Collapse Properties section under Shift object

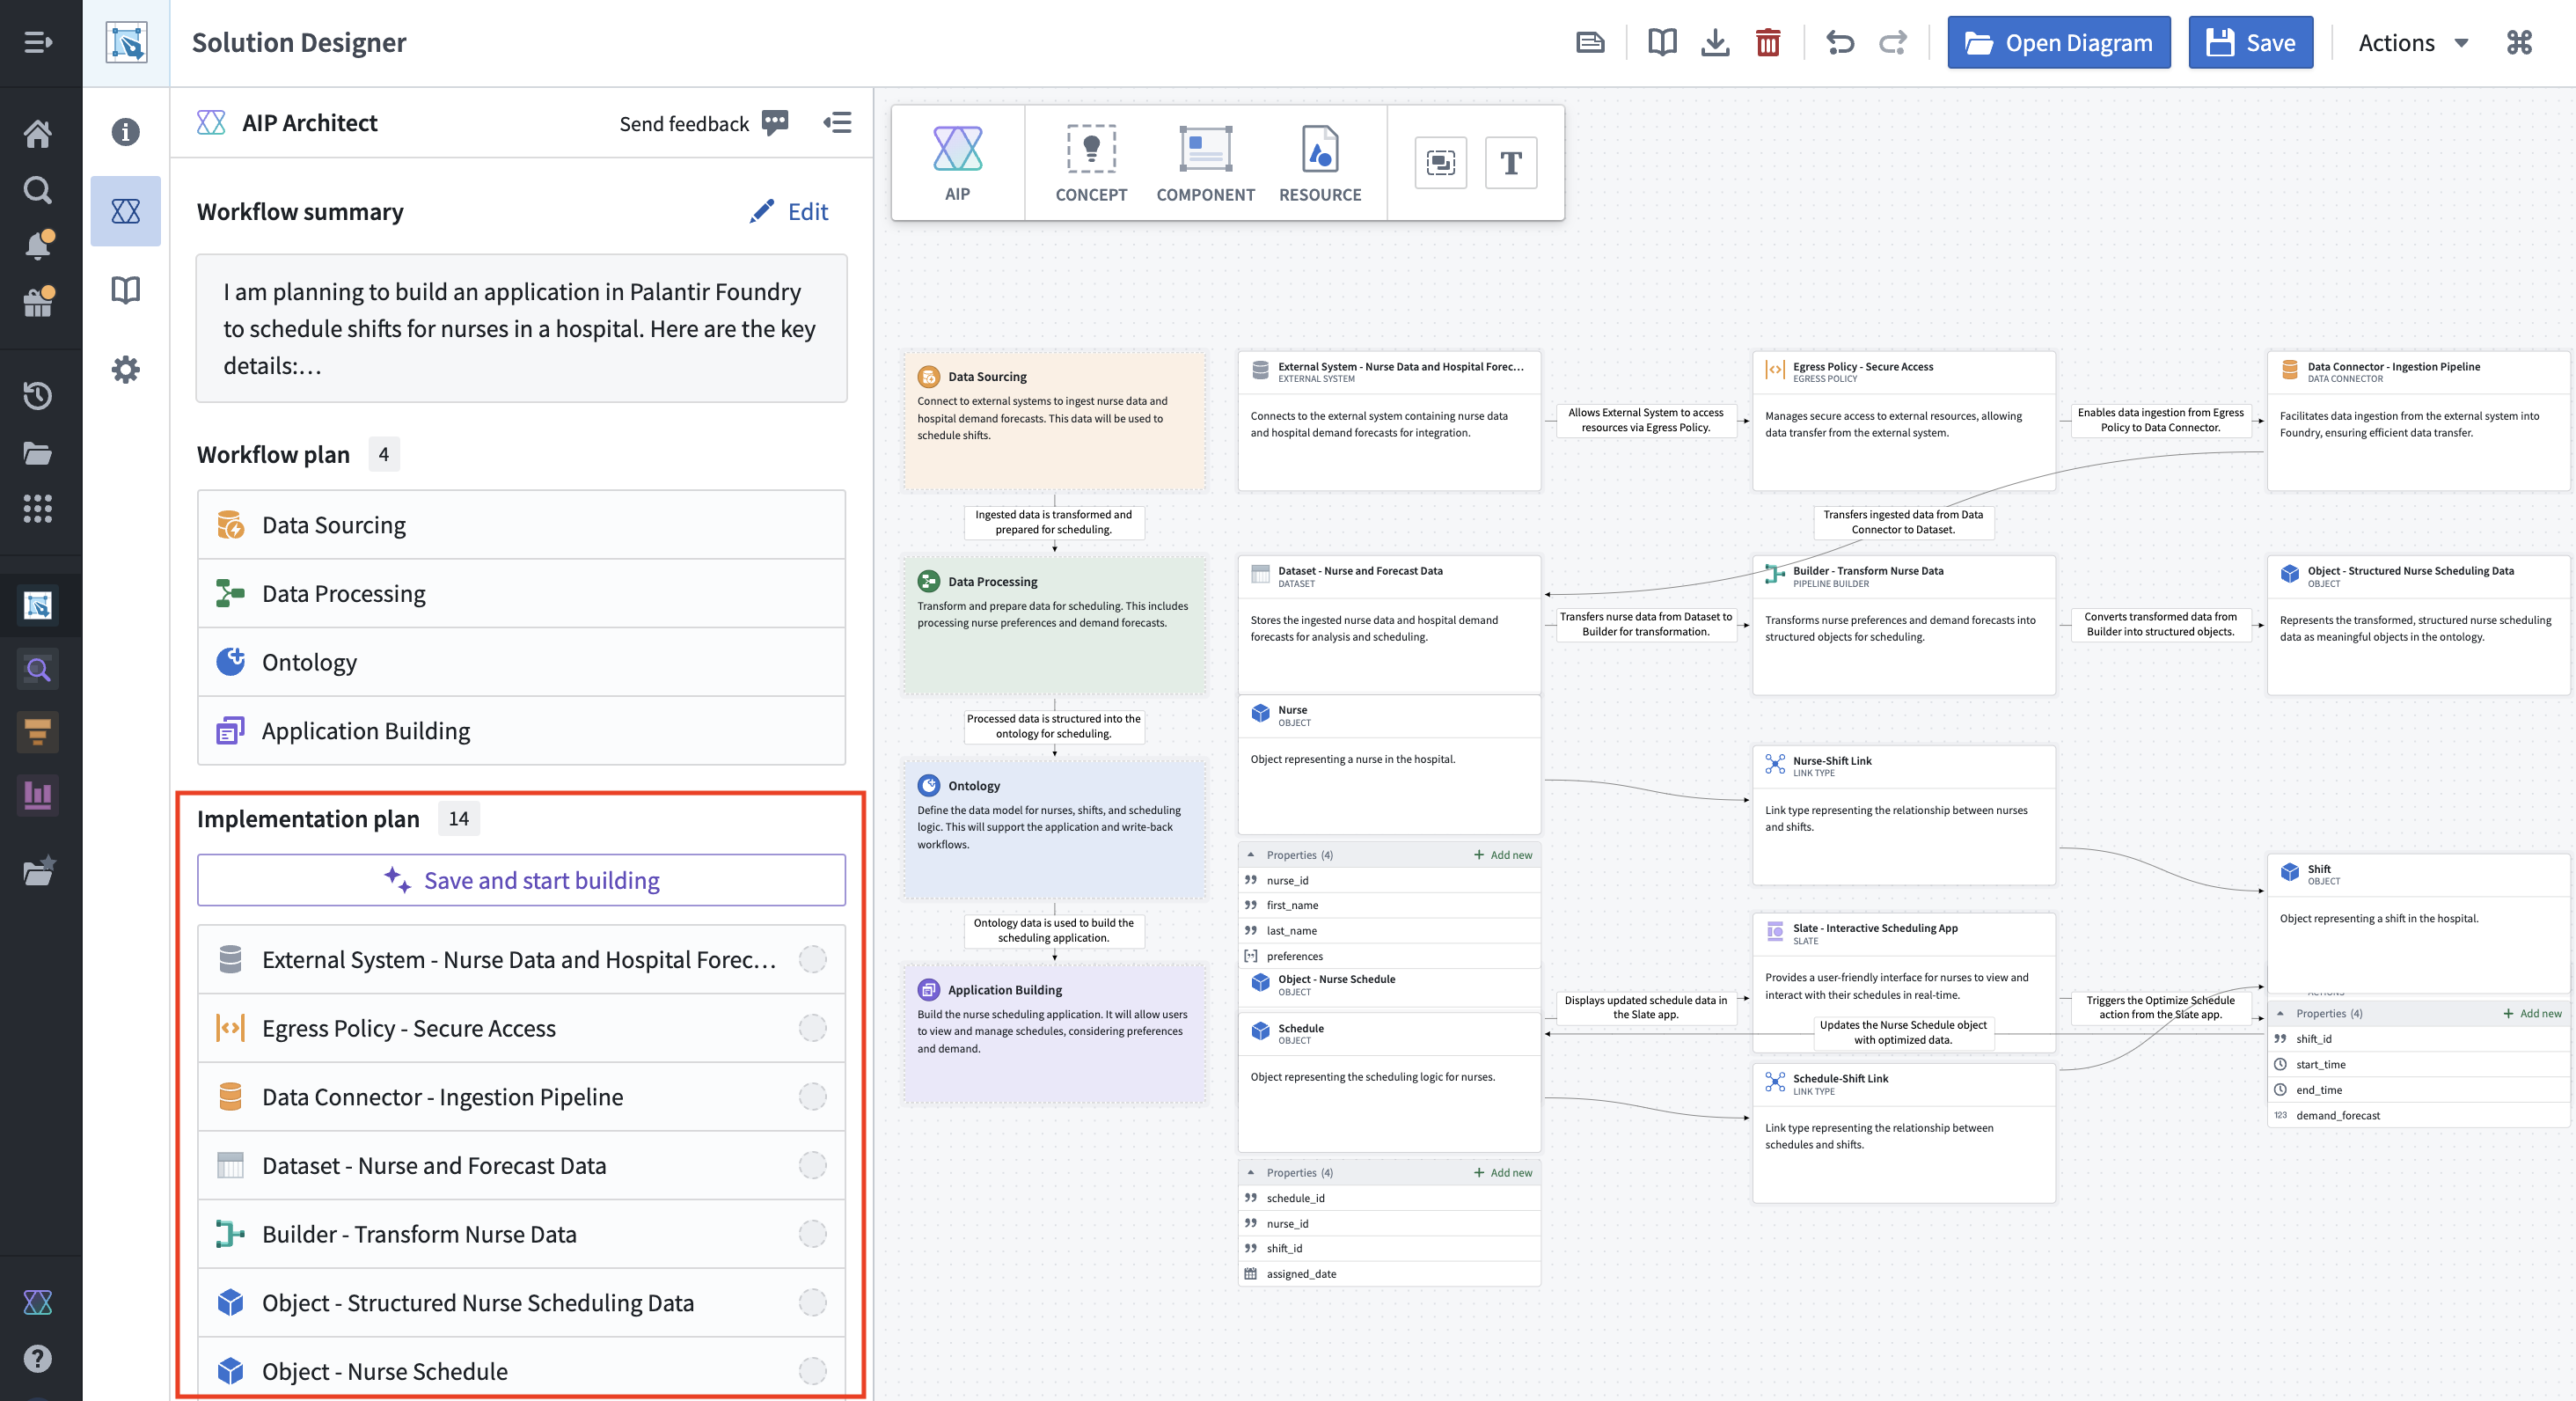pyautogui.click(x=2281, y=1014)
